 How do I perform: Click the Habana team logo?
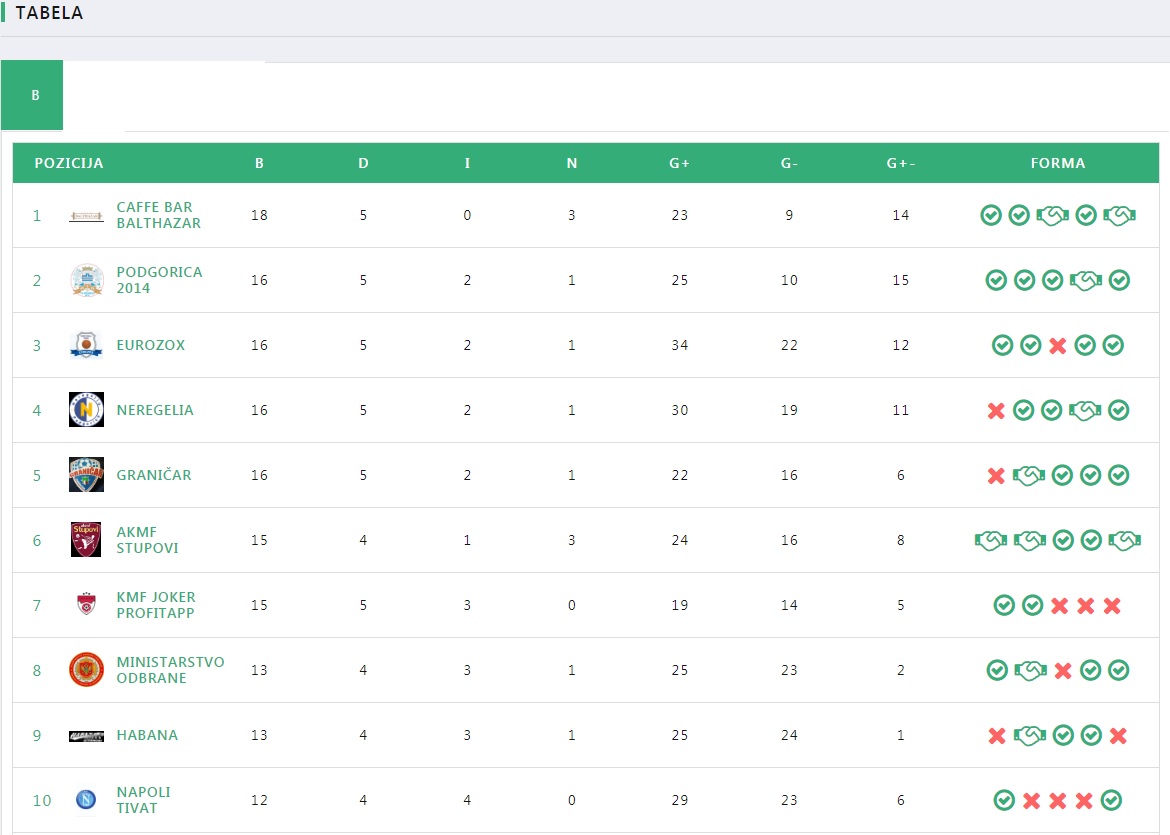[86, 736]
